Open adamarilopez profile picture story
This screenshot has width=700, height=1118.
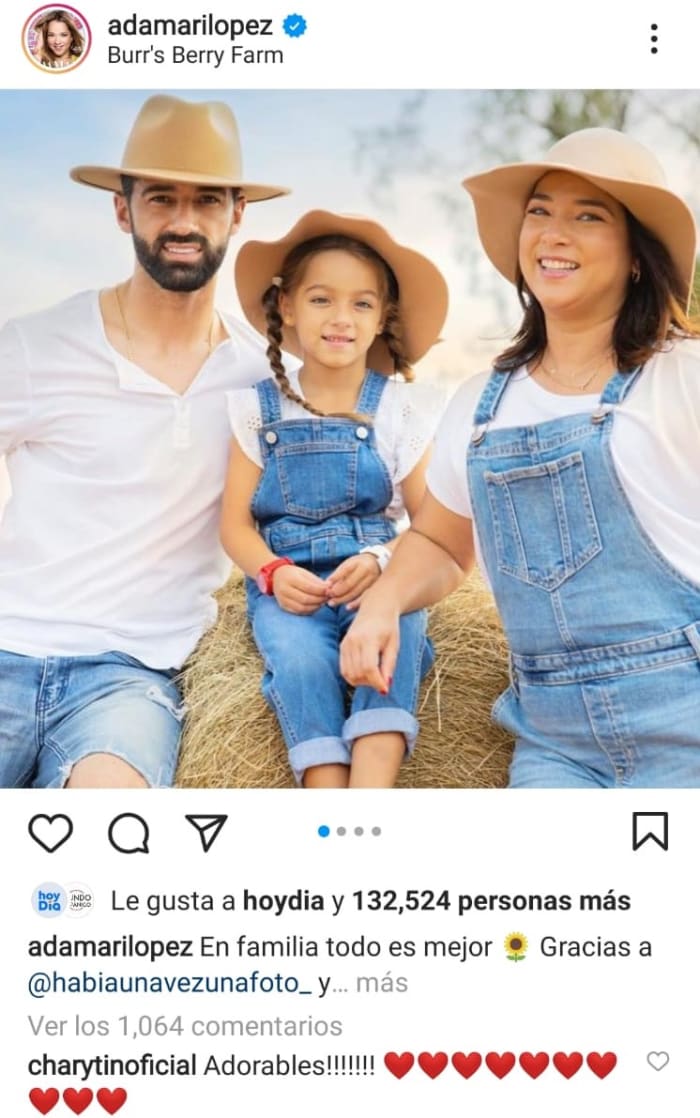click(56, 38)
